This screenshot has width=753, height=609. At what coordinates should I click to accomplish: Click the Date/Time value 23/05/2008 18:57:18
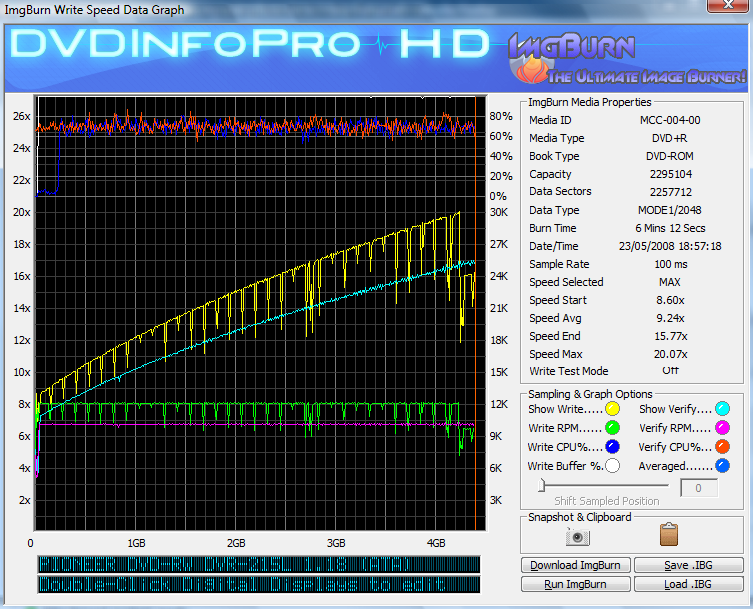point(670,246)
